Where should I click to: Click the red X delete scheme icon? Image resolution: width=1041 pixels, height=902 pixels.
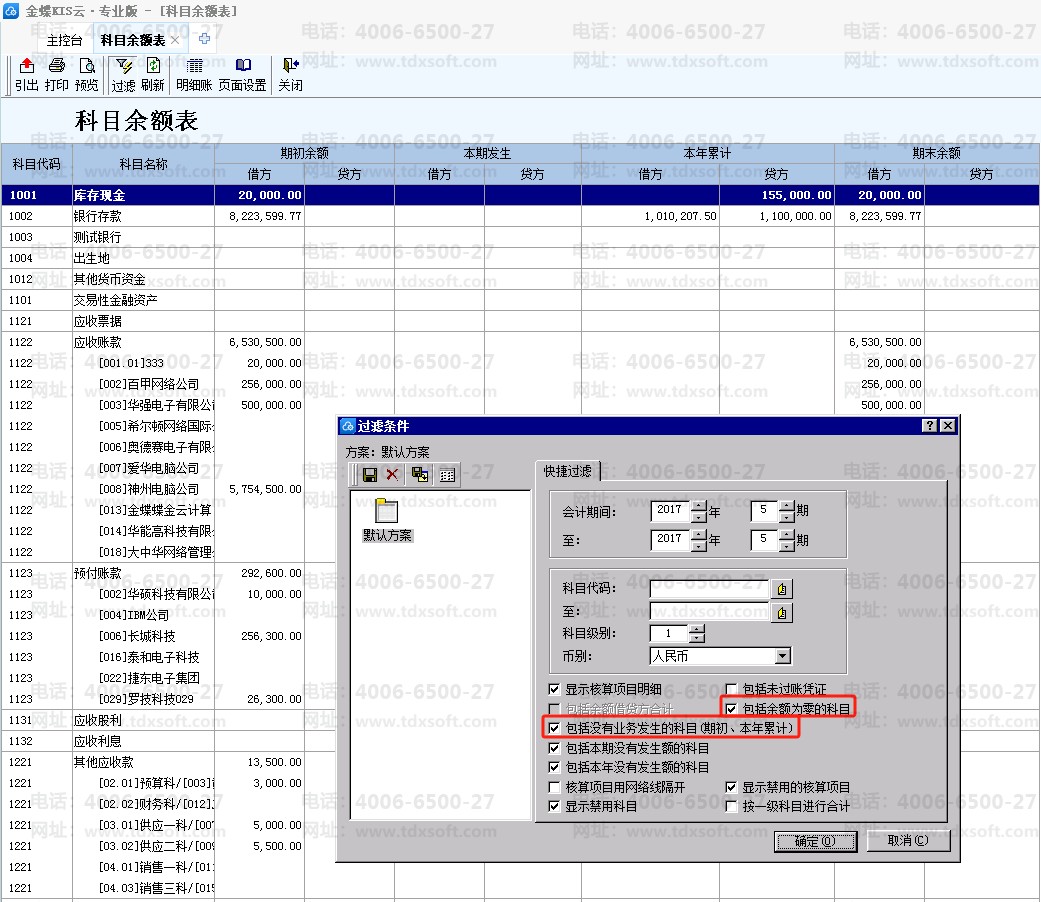point(392,475)
